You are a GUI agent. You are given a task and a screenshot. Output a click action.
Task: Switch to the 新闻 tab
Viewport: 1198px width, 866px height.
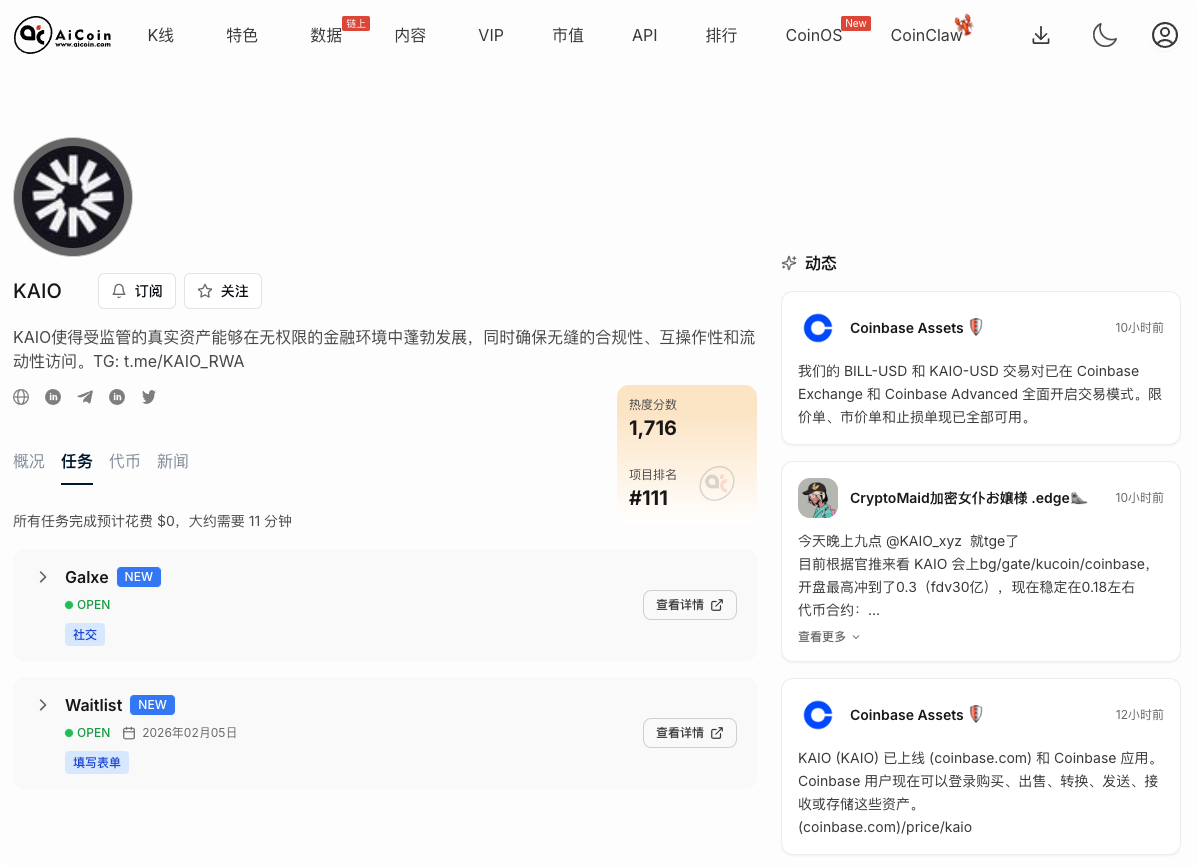pos(173,461)
